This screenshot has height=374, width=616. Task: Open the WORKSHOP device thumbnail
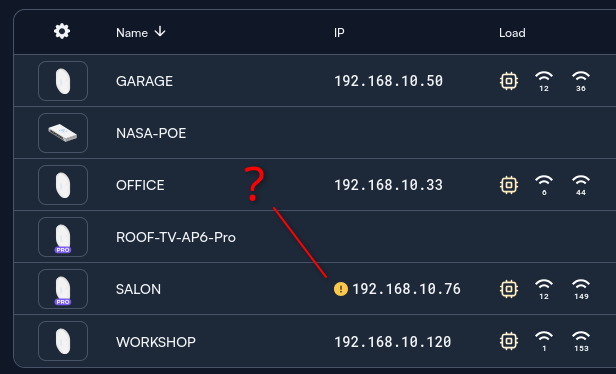point(63,341)
